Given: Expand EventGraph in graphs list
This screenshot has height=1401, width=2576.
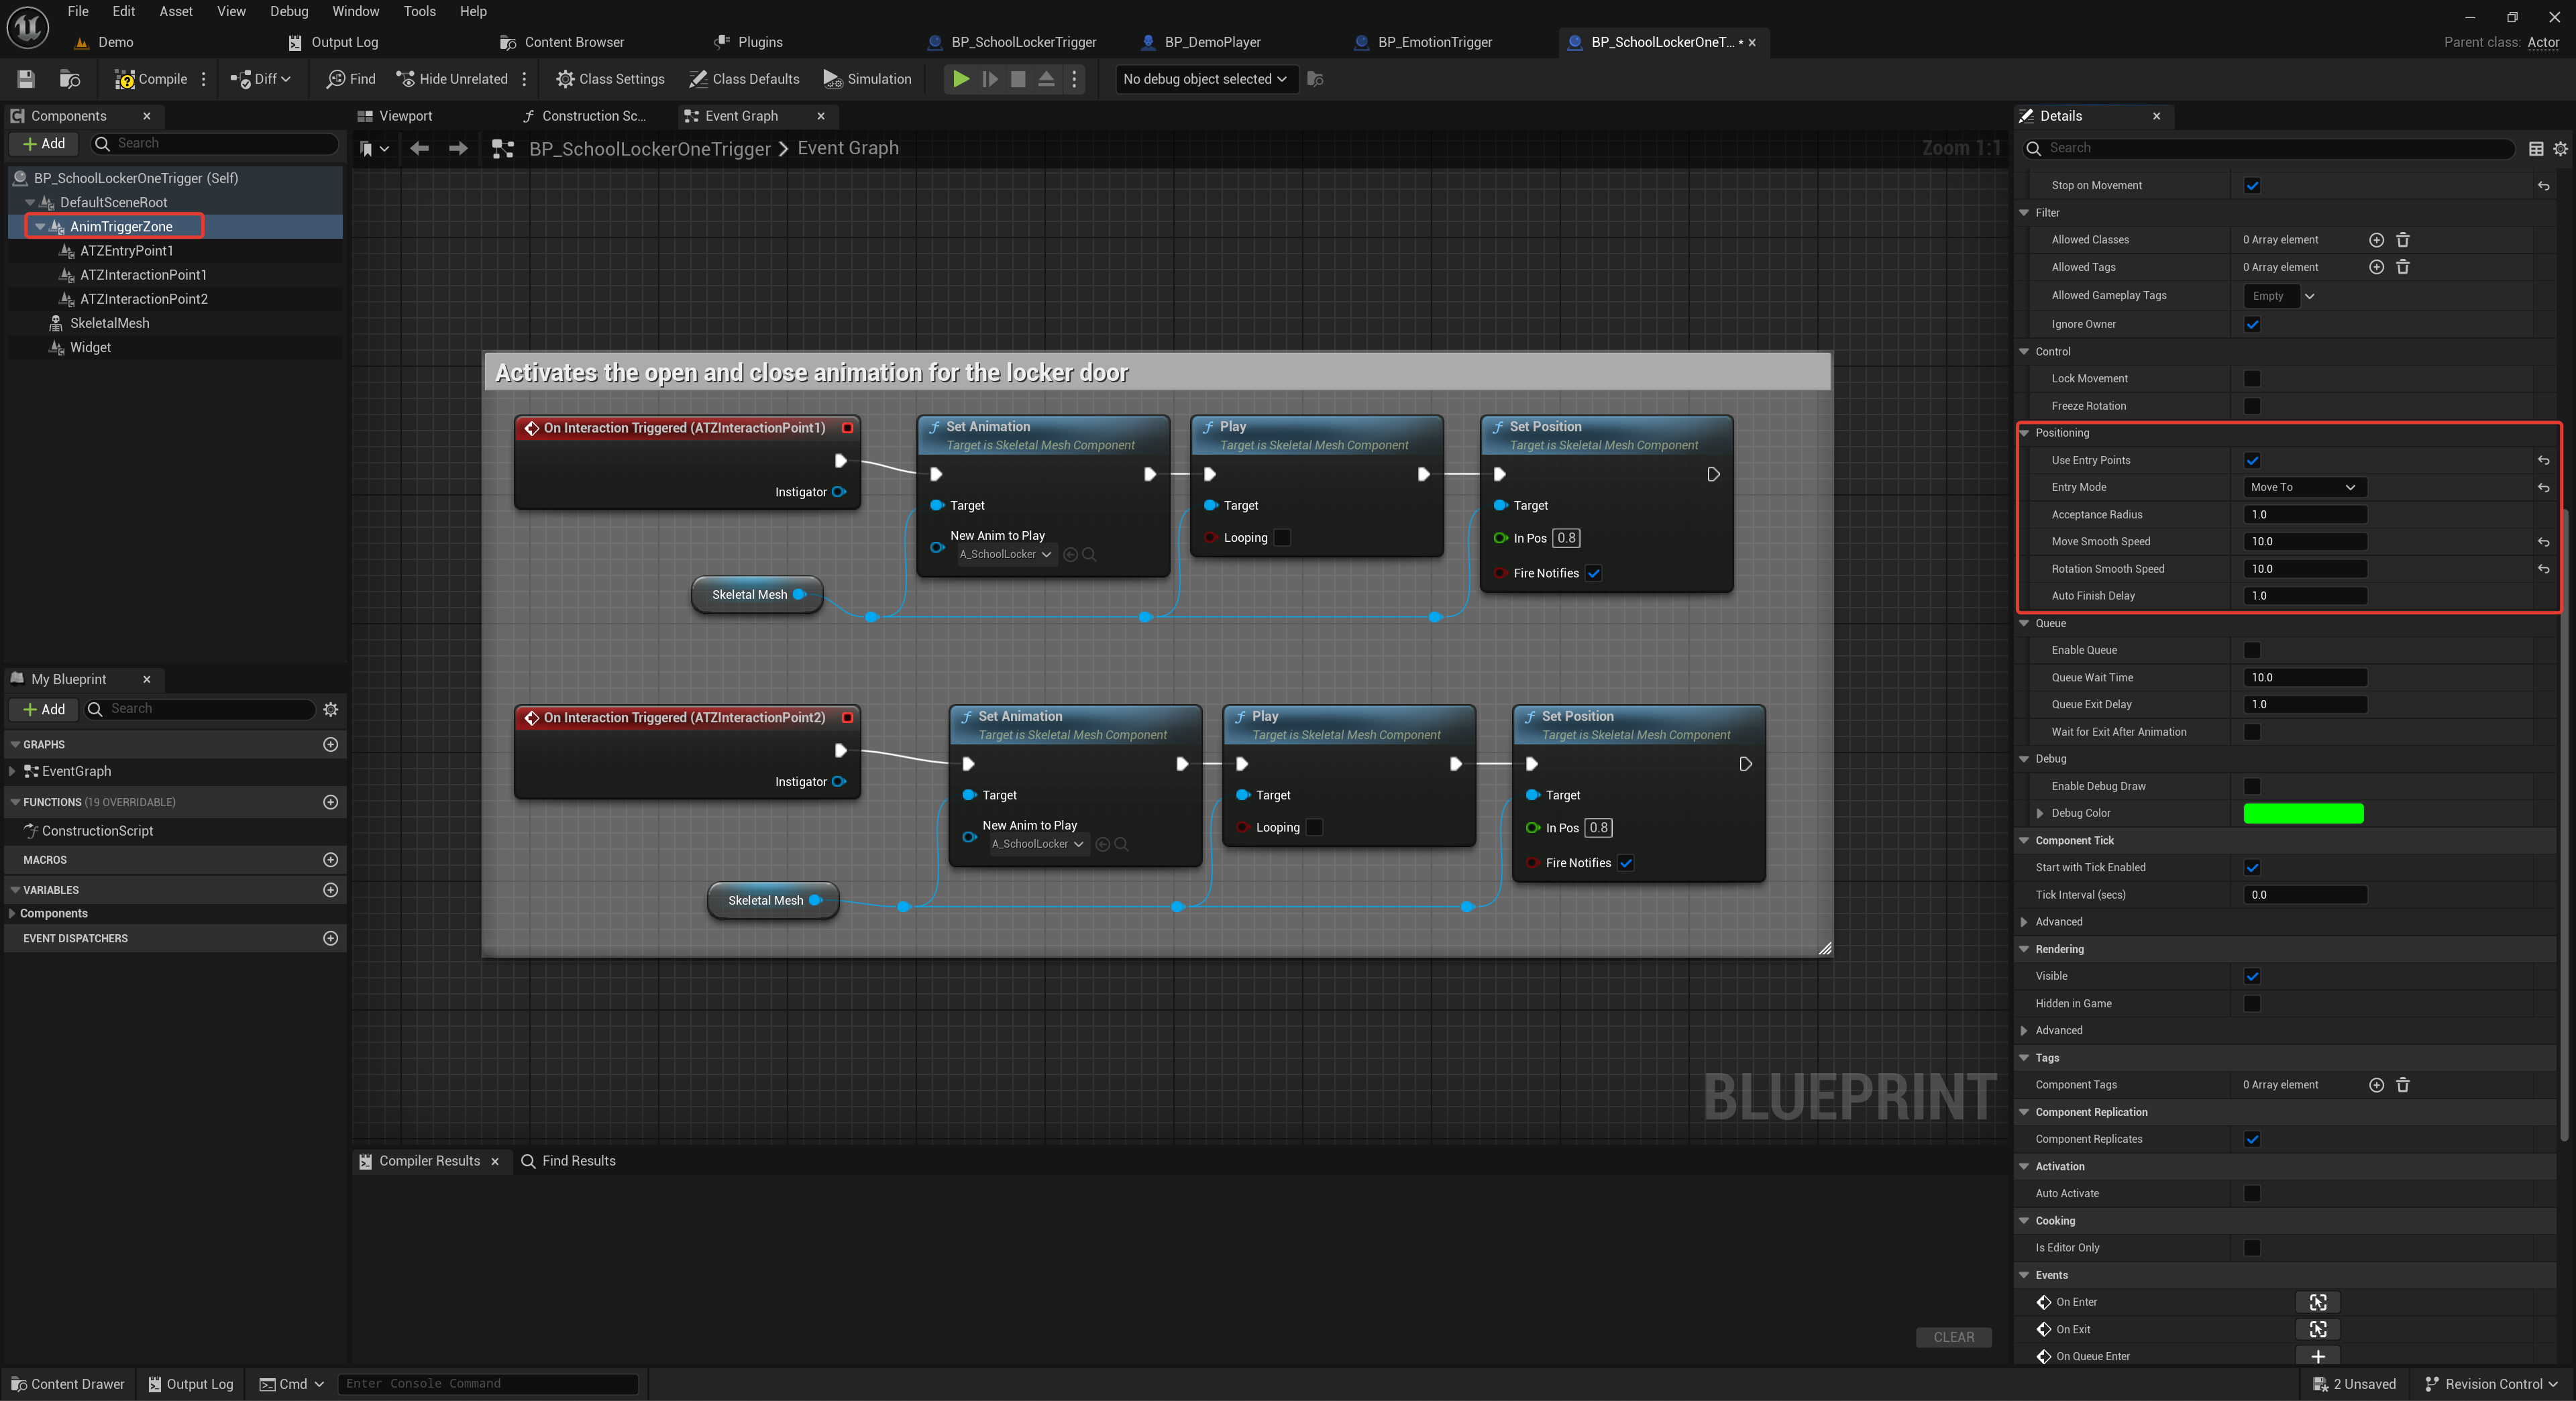Looking at the screenshot, I should (12, 771).
